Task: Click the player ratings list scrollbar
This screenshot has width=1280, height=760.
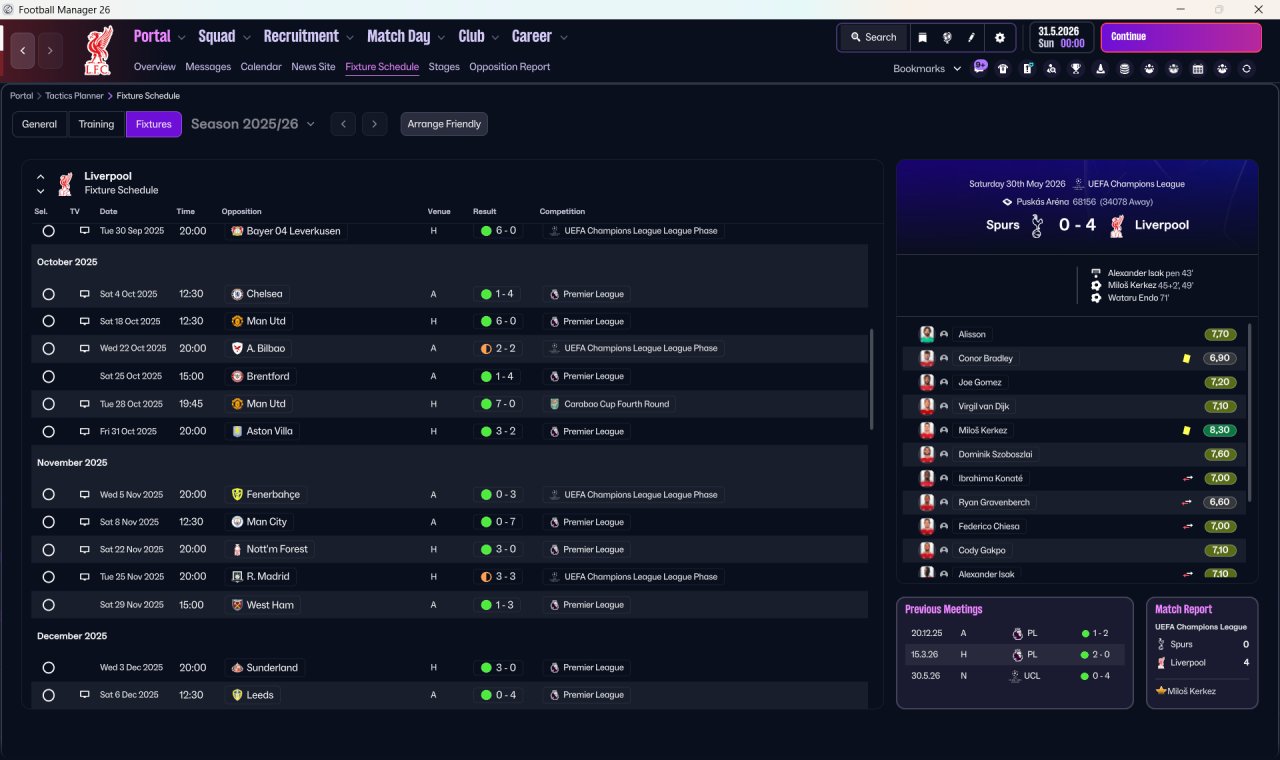Action: (x=1250, y=412)
